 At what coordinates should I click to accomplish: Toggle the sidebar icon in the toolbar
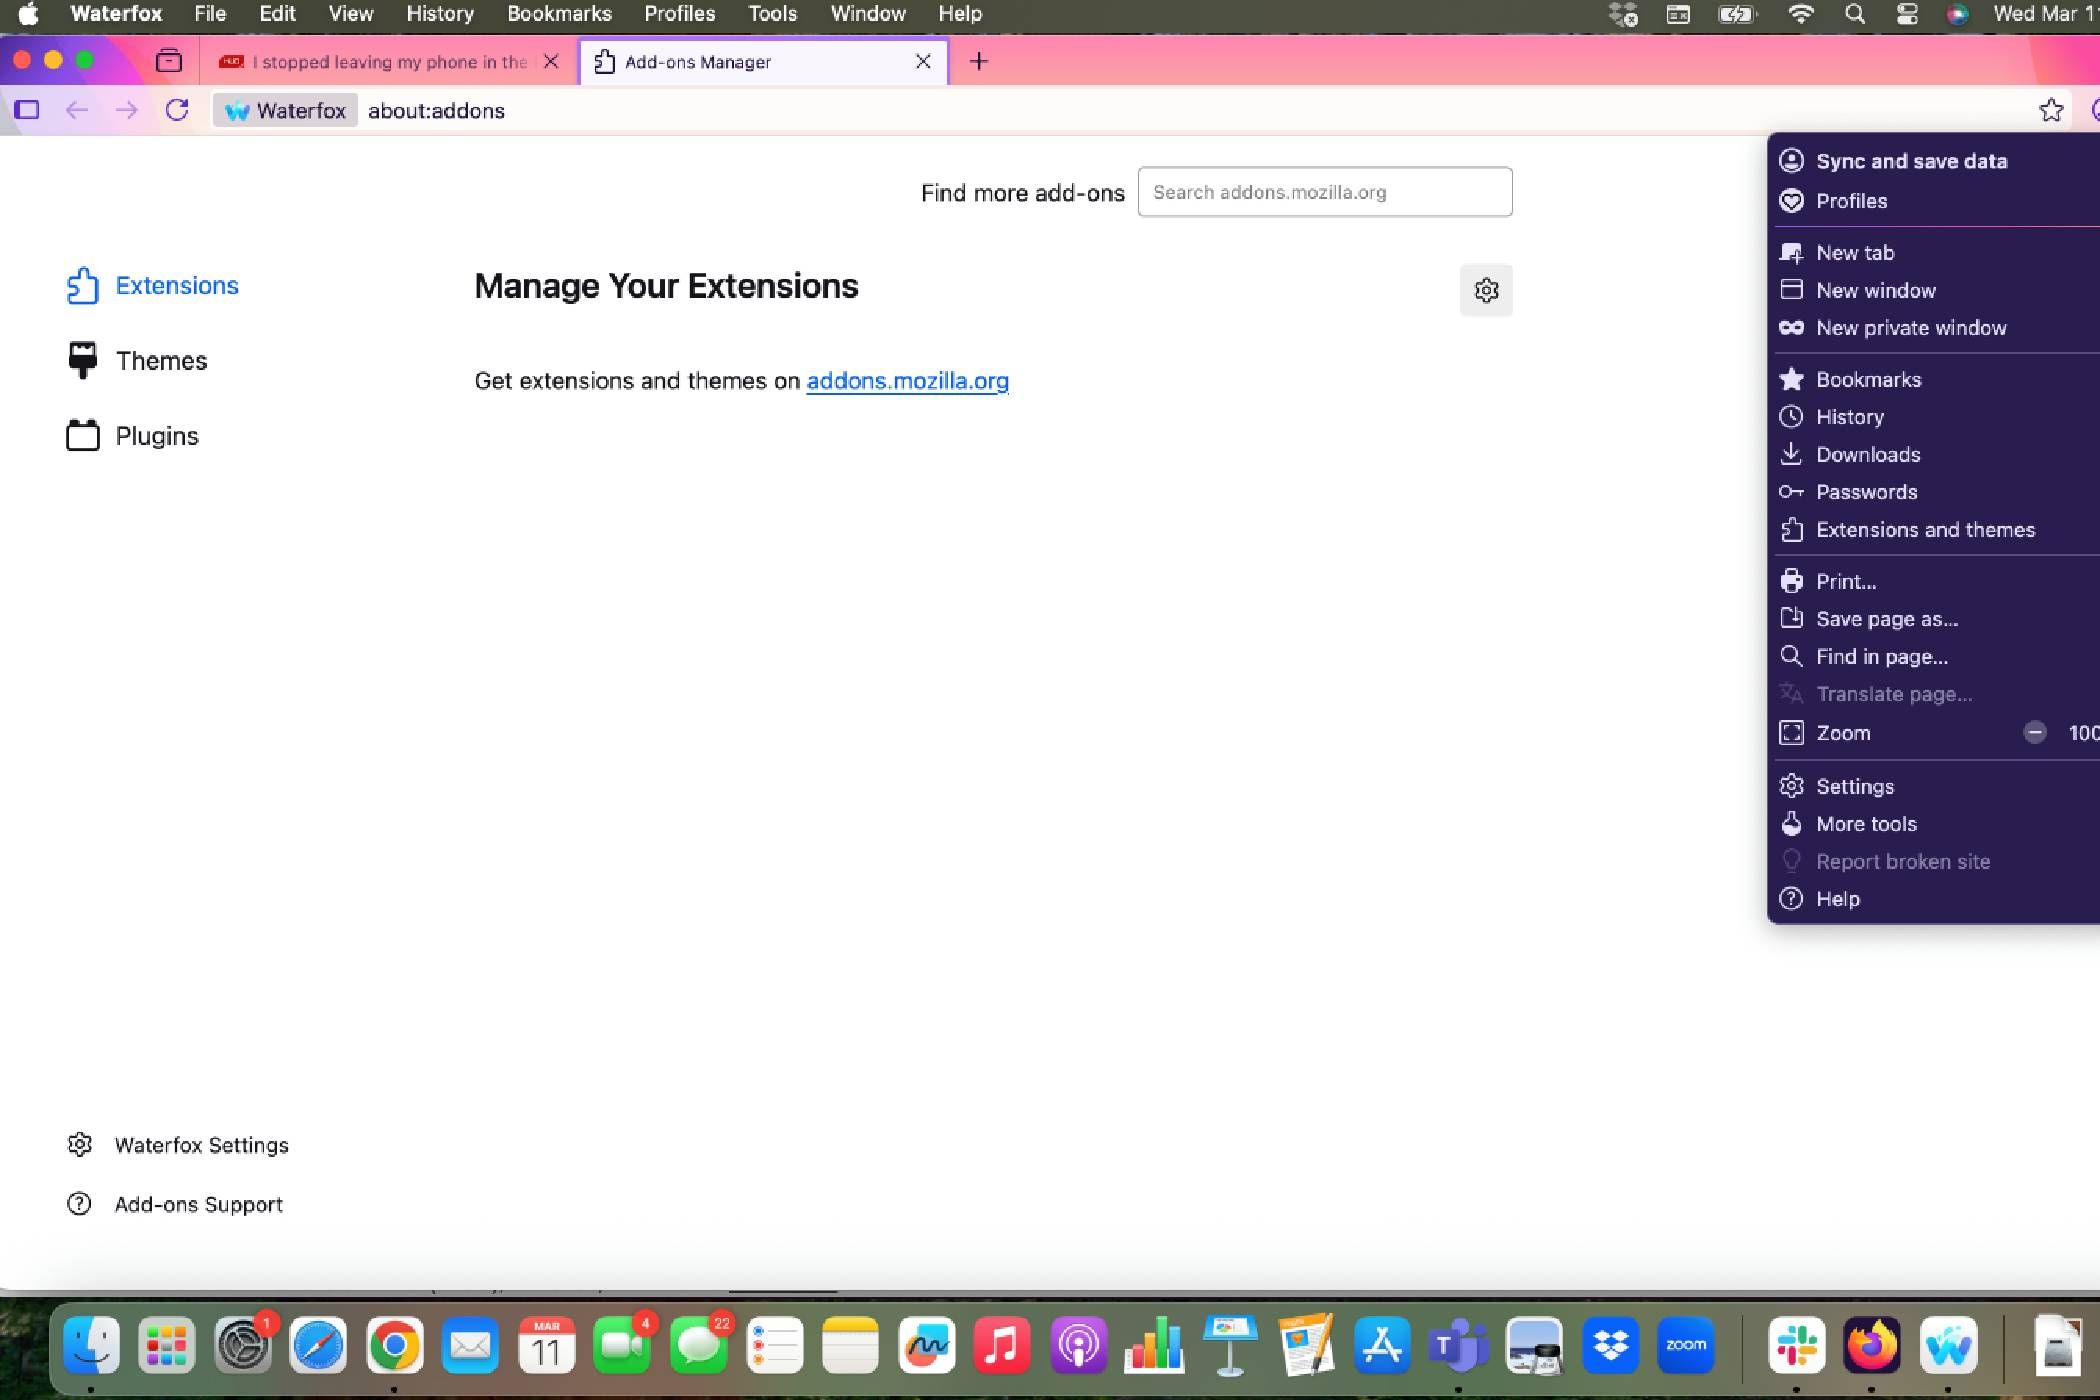[x=27, y=110]
